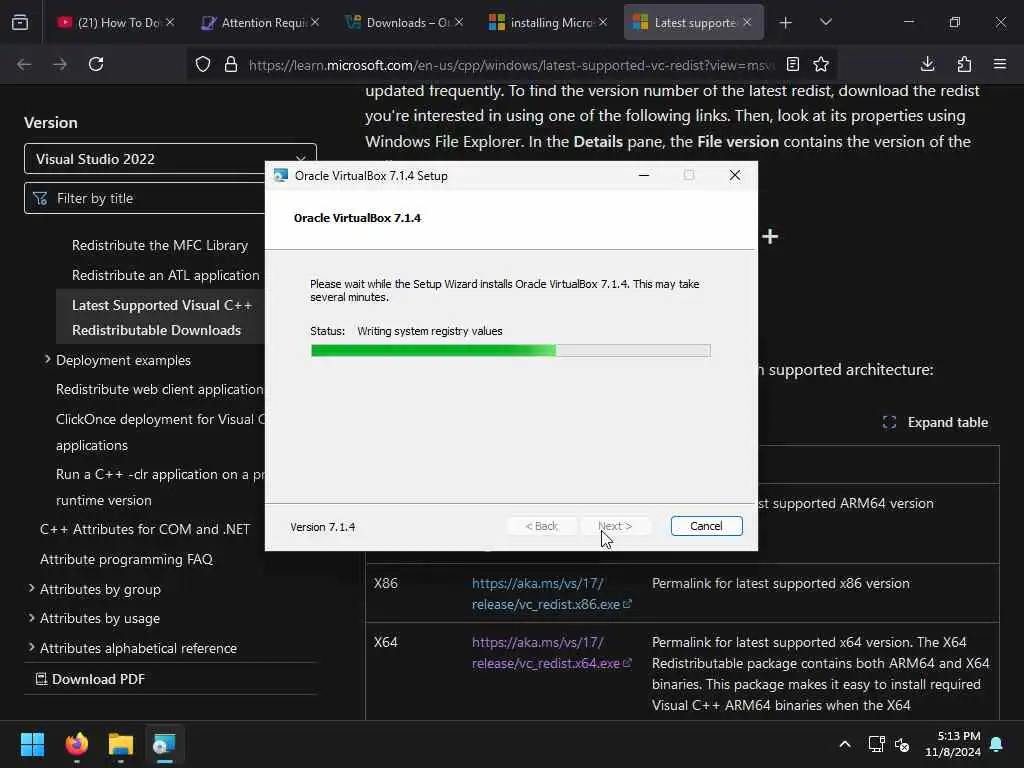This screenshot has height=768, width=1024.
Task: Click Download PDF button
Action: tap(90, 679)
